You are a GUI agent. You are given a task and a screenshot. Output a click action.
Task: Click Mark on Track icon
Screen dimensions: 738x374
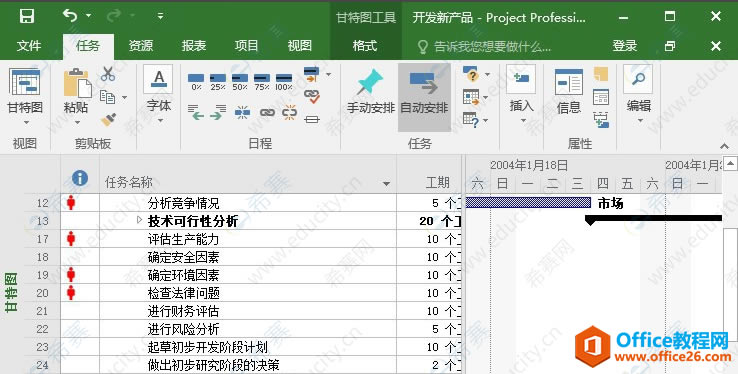[x=312, y=74]
